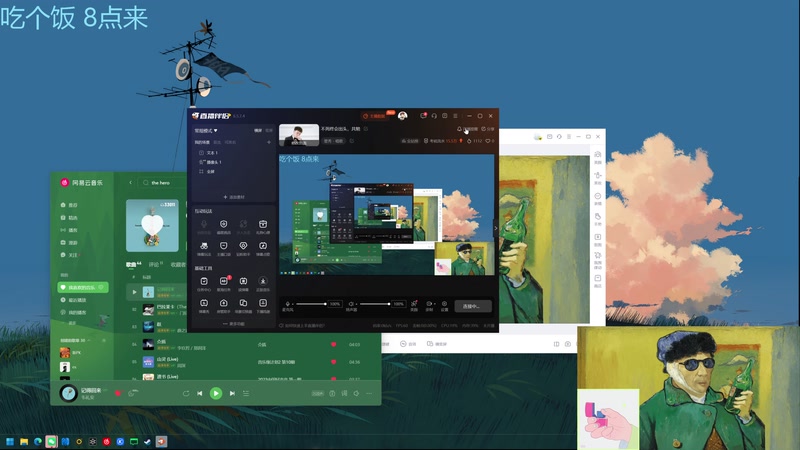Screen dimensions: 800x450
Task: Open 最近播放 in 网易云音乐 sidebar
Action: click(73, 300)
